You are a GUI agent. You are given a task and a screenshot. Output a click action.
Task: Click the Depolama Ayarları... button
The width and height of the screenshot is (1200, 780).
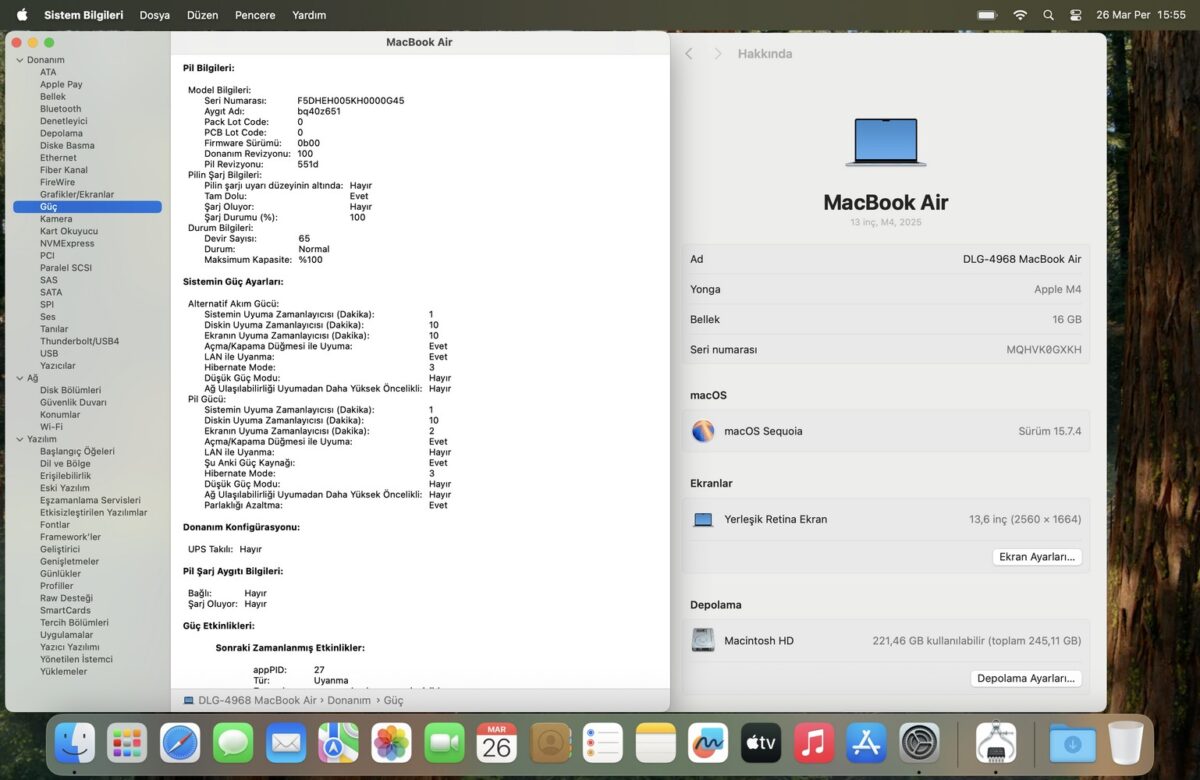coord(1026,678)
